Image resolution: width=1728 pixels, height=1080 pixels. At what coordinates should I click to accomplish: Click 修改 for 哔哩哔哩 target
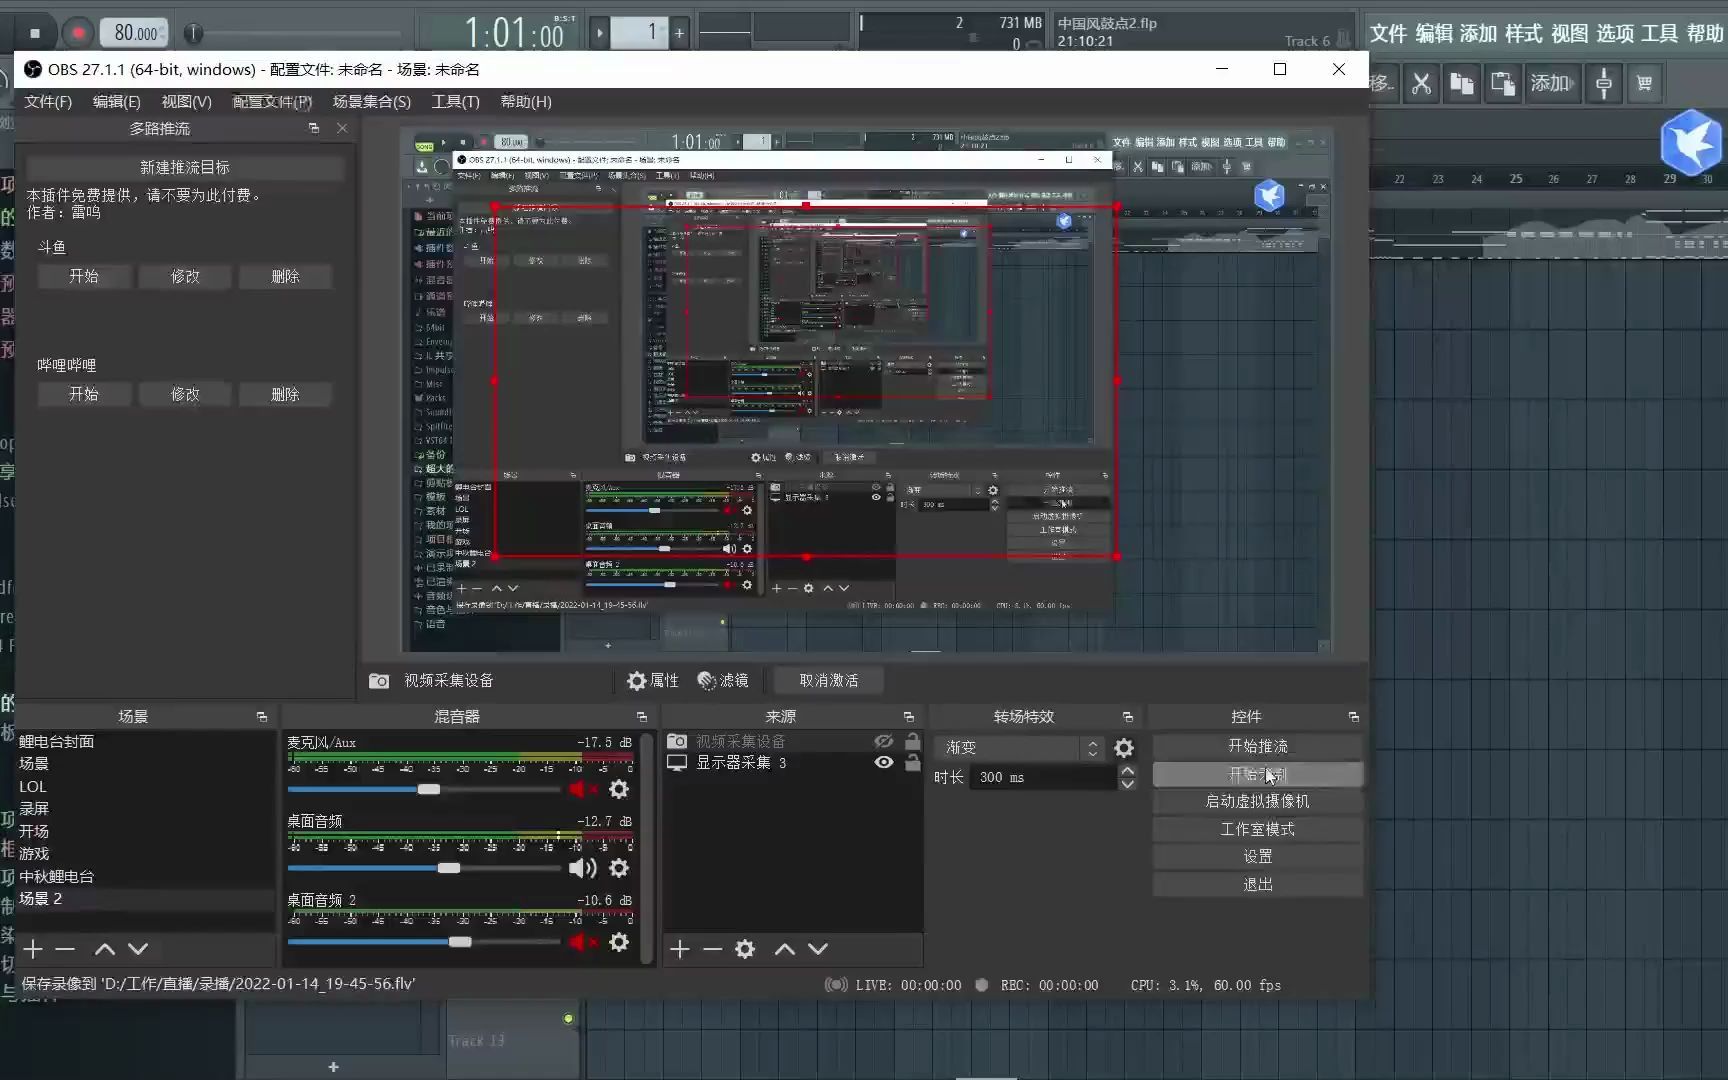[x=185, y=394]
